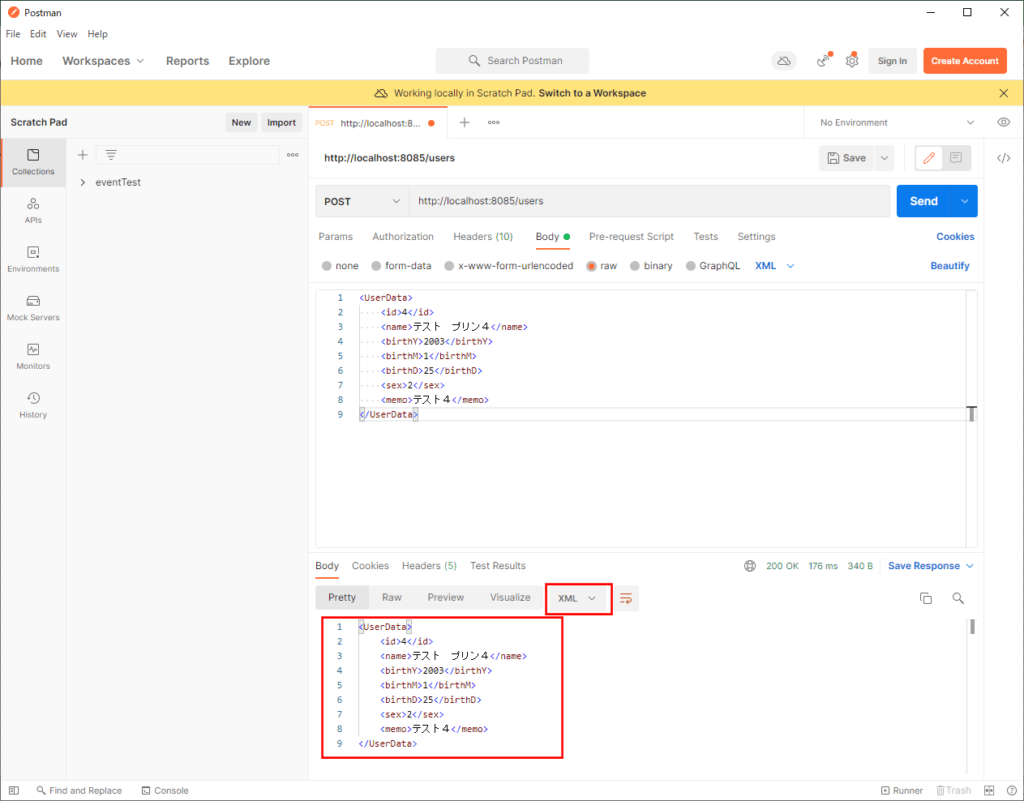
Task: Open the View menu
Action: [x=67, y=34]
